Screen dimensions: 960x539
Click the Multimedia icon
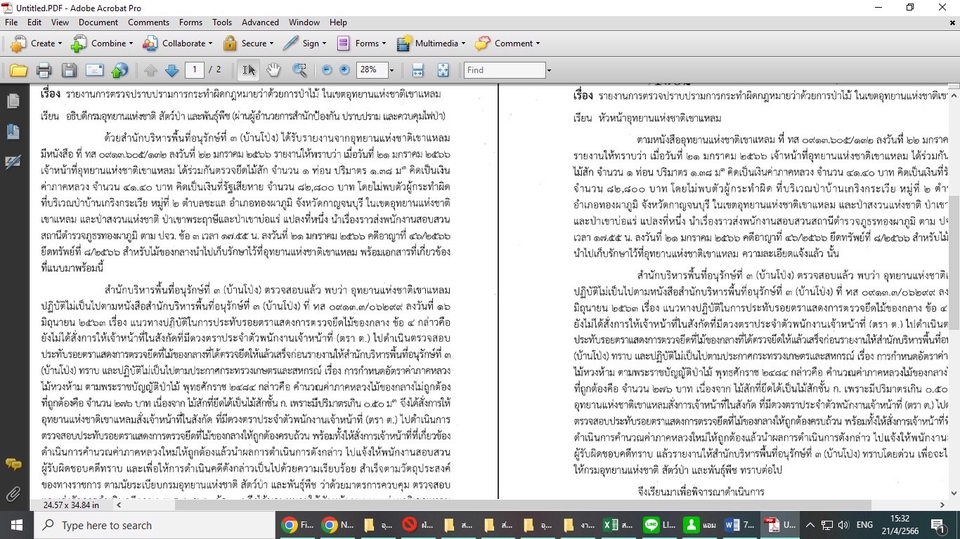pyautogui.click(x=404, y=43)
